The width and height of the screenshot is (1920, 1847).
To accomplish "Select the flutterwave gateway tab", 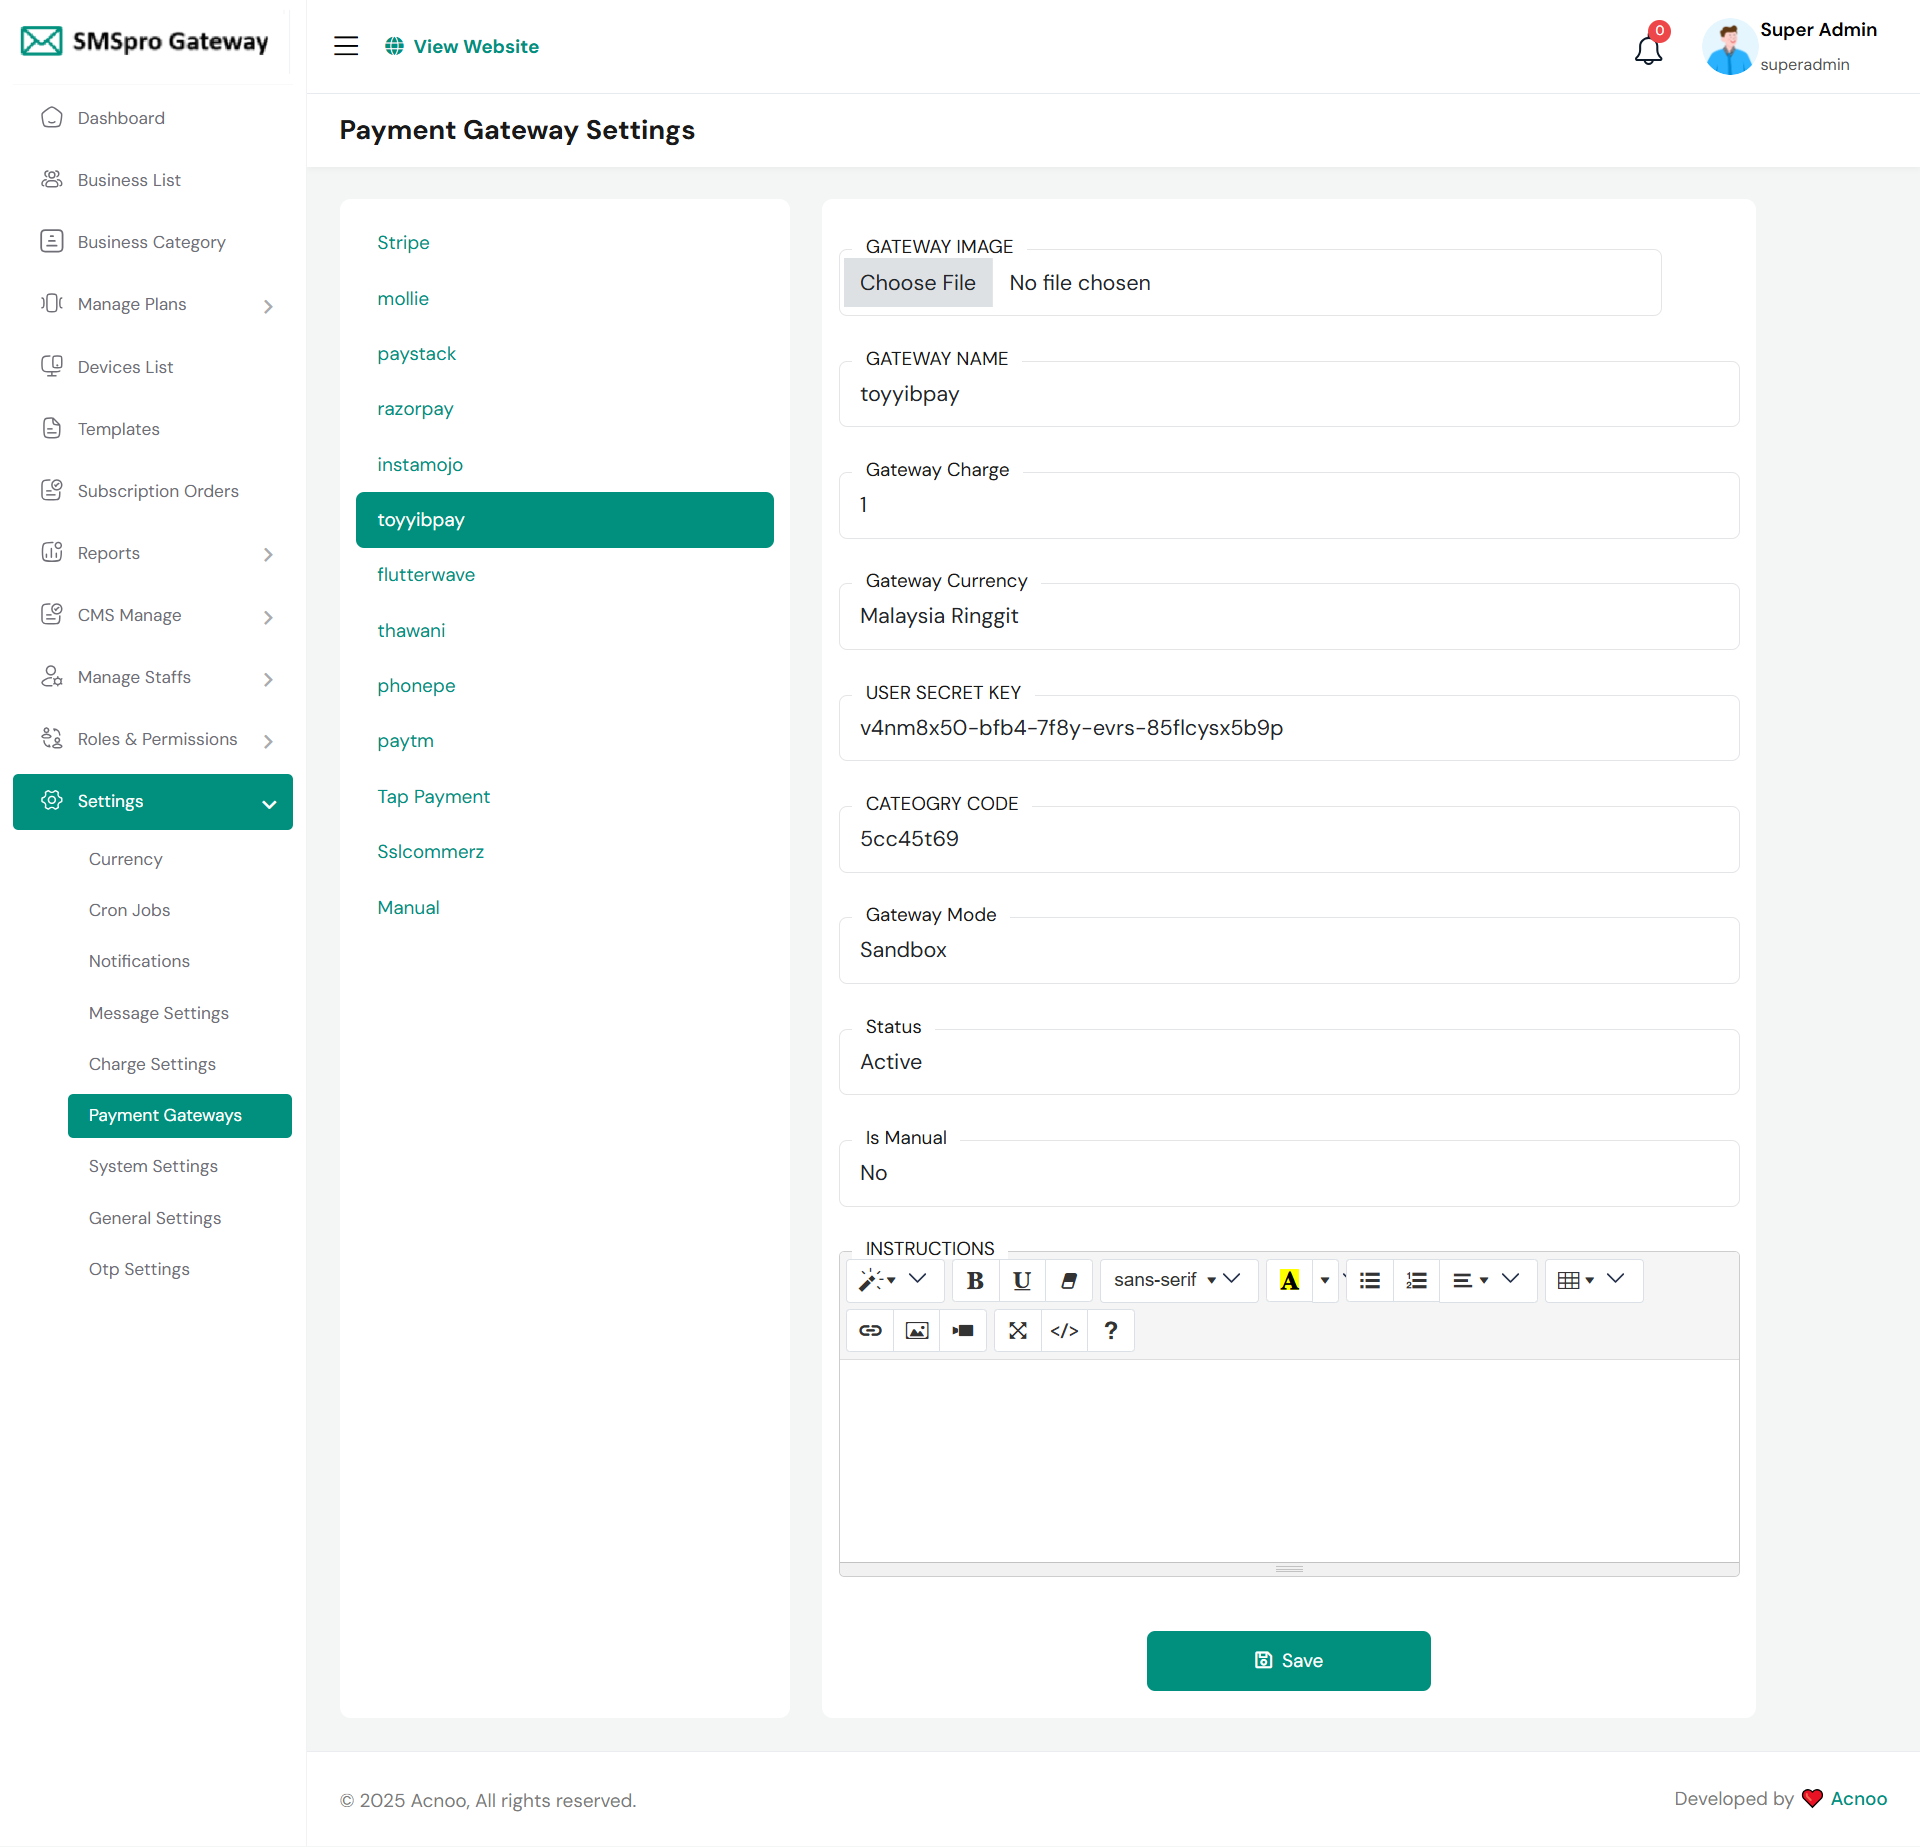I will pos(426,575).
